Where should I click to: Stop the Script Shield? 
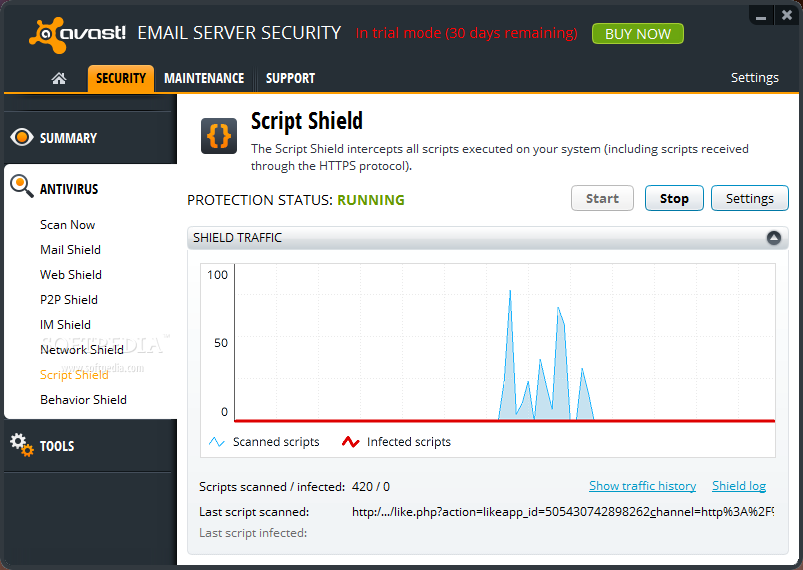pos(674,198)
